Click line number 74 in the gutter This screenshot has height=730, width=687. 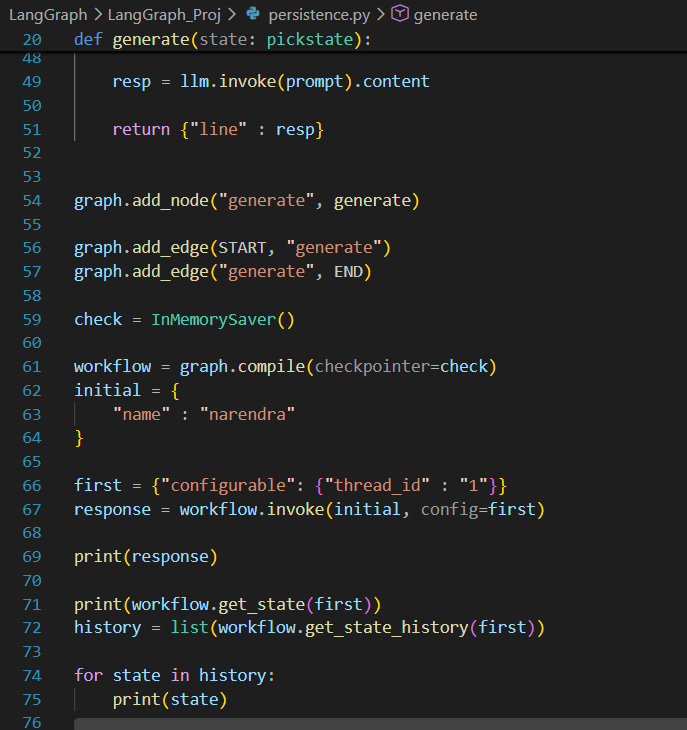point(32,676)
